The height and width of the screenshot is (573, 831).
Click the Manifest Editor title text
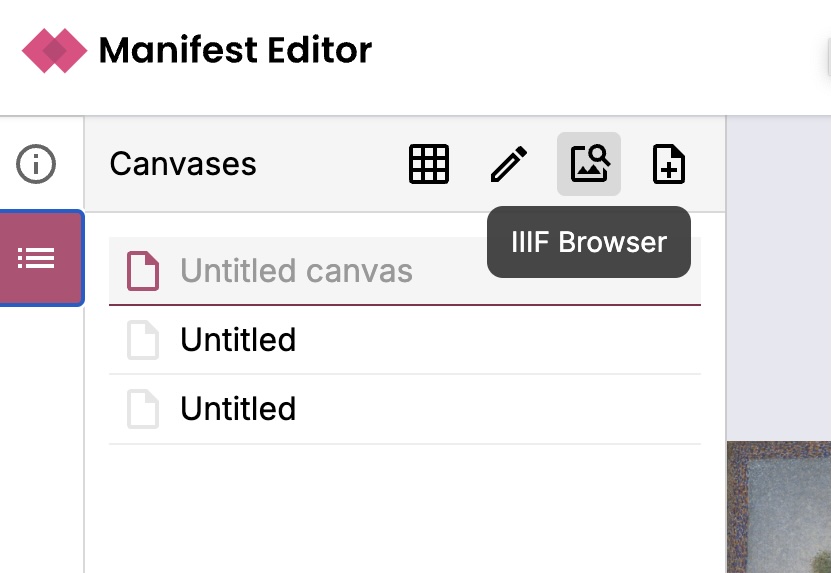pyautogui.click(x=235, y=50)
